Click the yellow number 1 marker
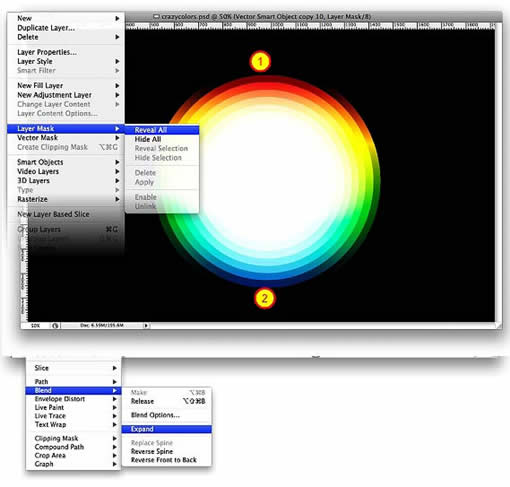510x487 pixels. click(x=260, y=61)
